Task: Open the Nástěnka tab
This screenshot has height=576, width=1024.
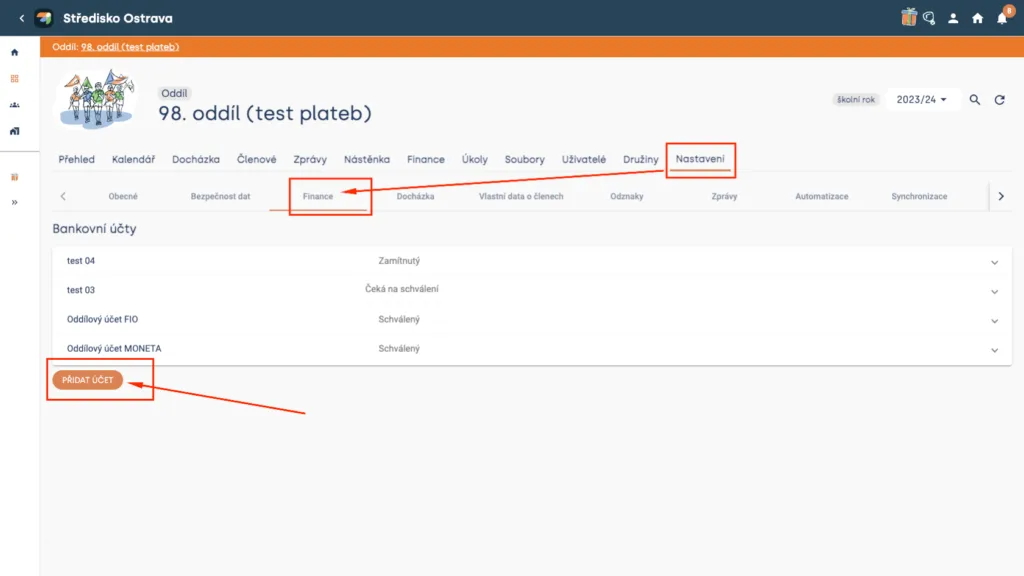Action: (x=367, y=159)
